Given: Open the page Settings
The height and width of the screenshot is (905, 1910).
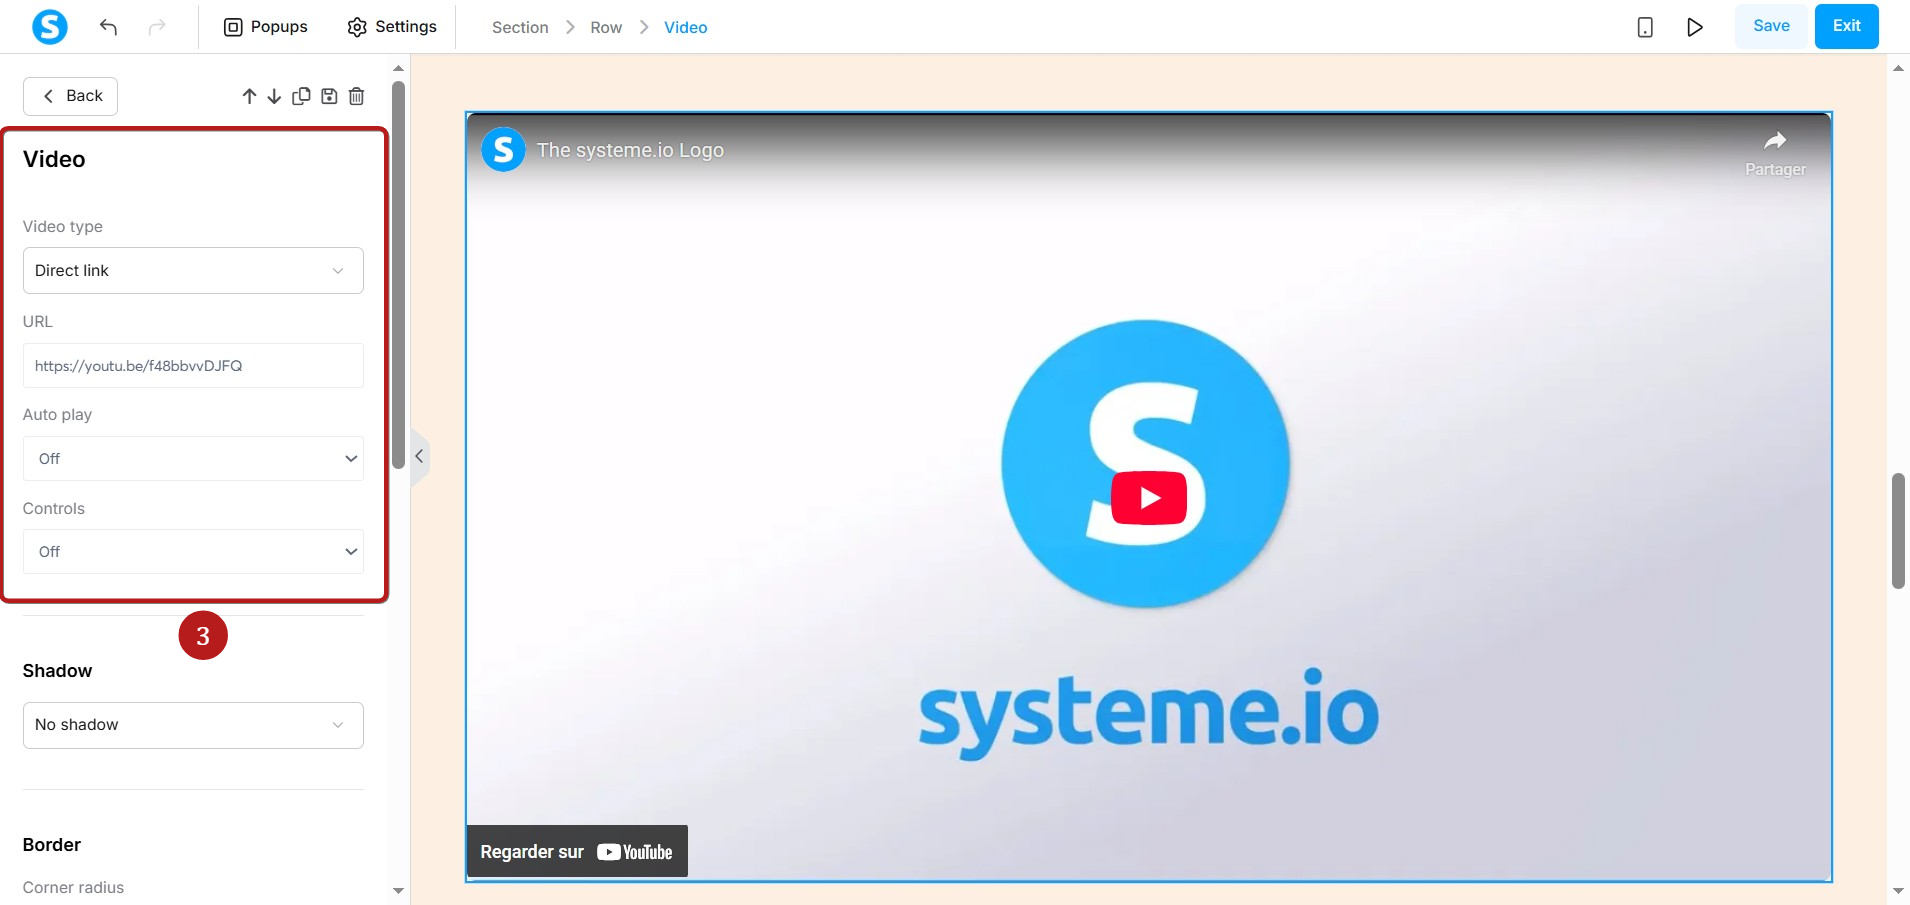Looking at the screenshot, I should (x=392, y=27).
